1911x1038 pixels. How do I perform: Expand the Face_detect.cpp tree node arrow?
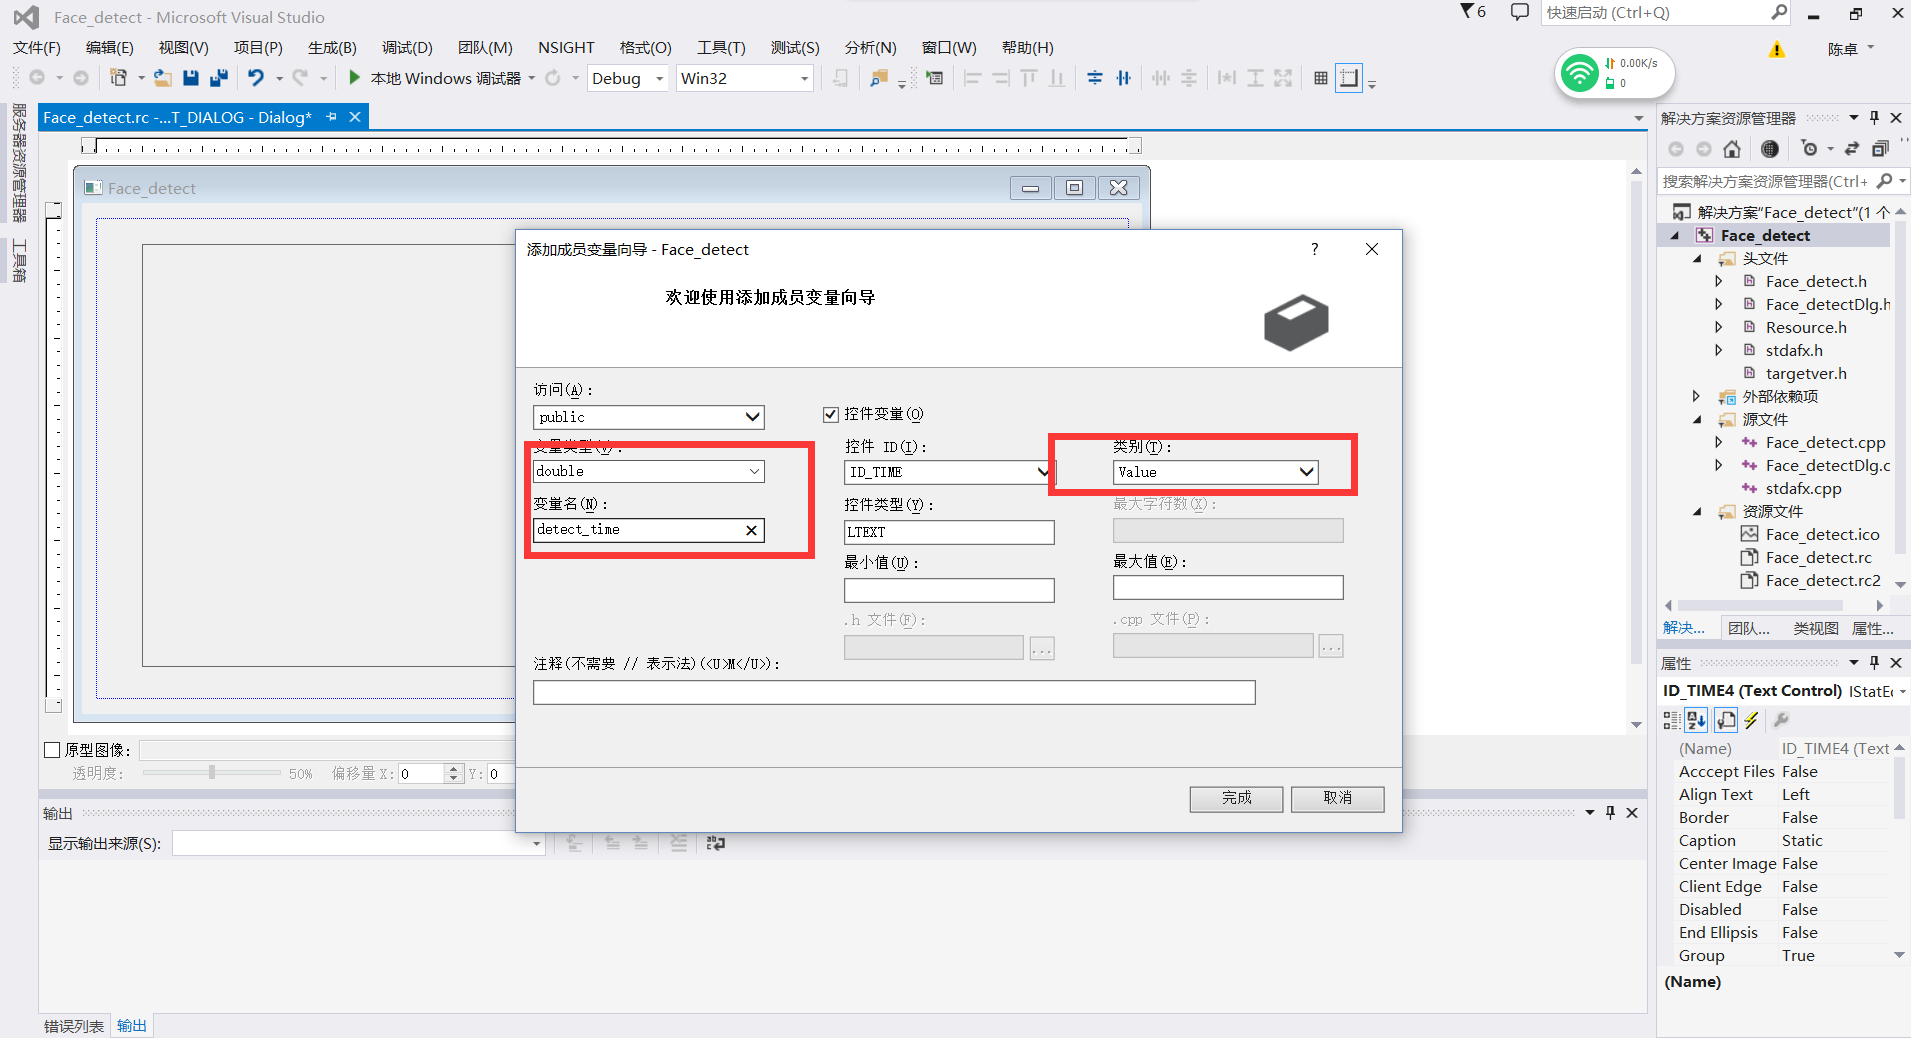1719,443
